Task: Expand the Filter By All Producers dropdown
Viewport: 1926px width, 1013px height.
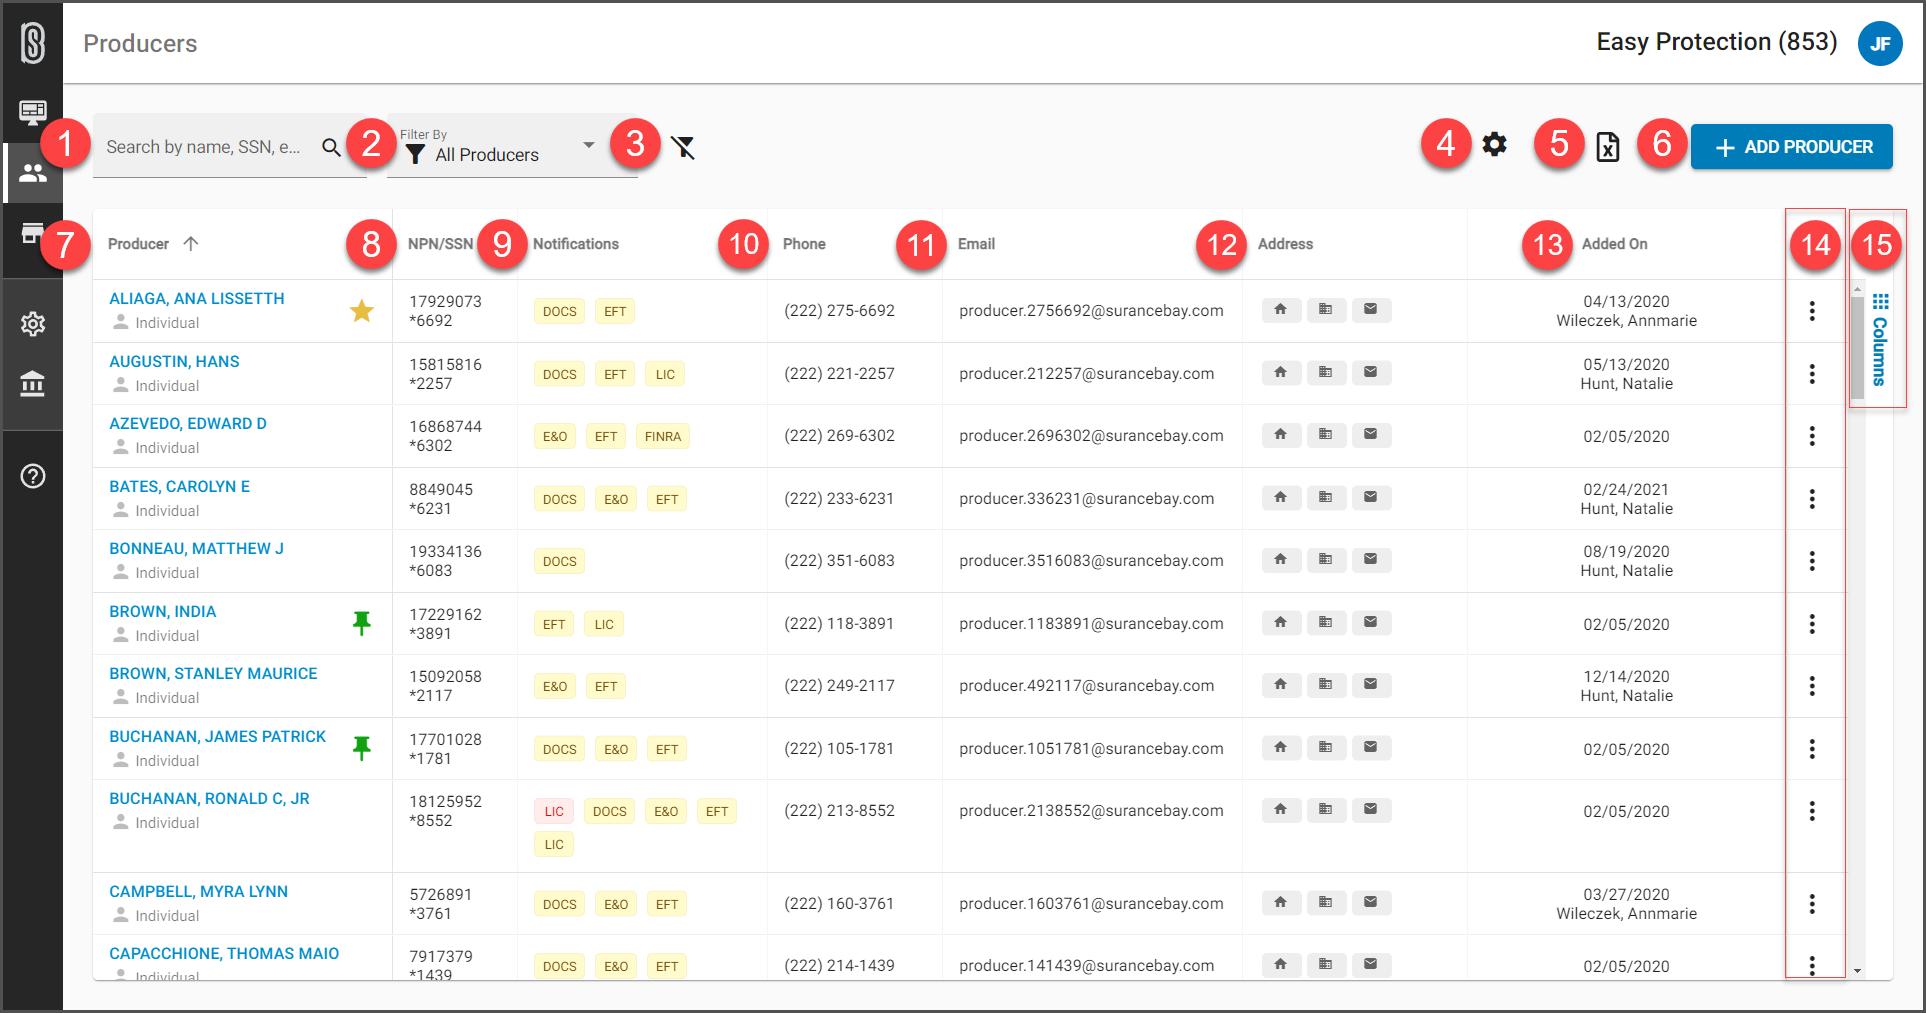Action: point(512,147)
